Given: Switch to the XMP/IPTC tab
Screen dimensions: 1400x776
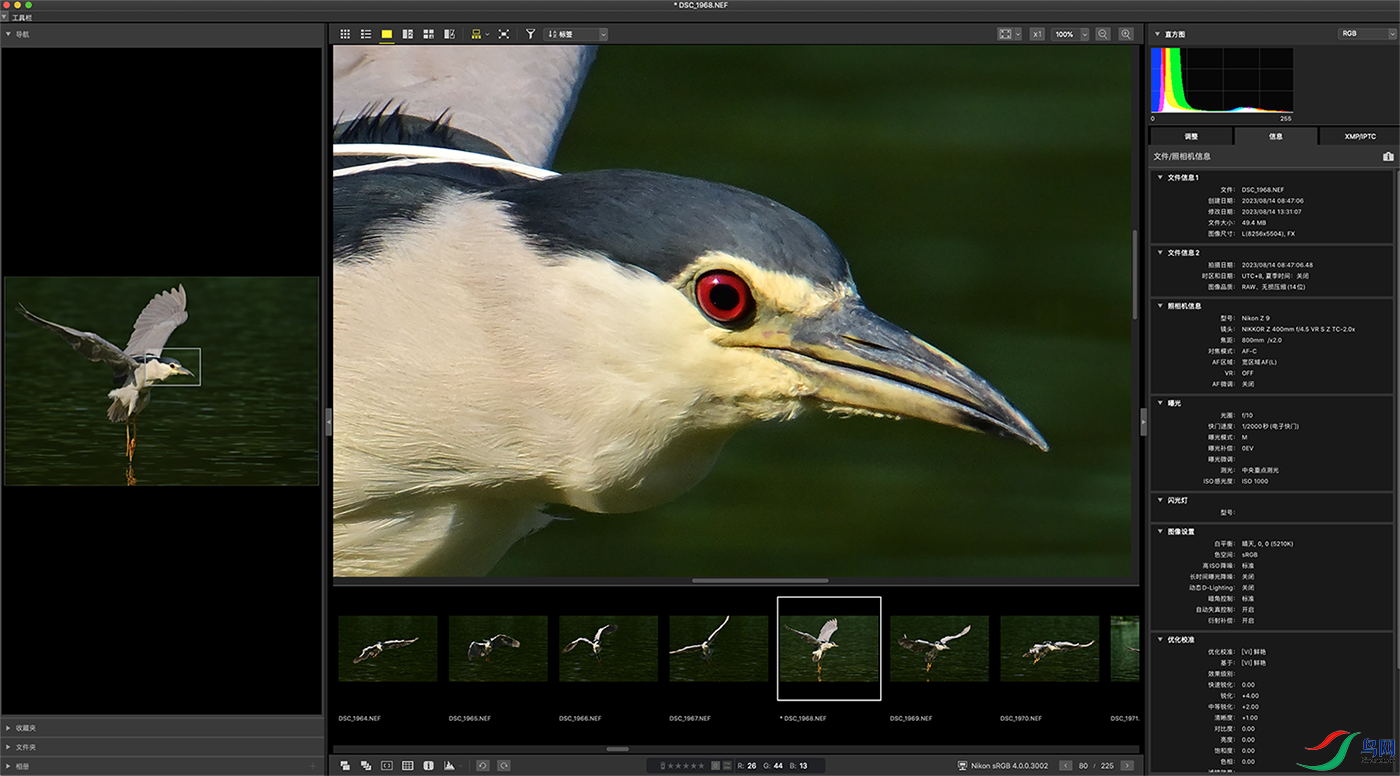Looking at the screenshot, I should pos(1359,136).
